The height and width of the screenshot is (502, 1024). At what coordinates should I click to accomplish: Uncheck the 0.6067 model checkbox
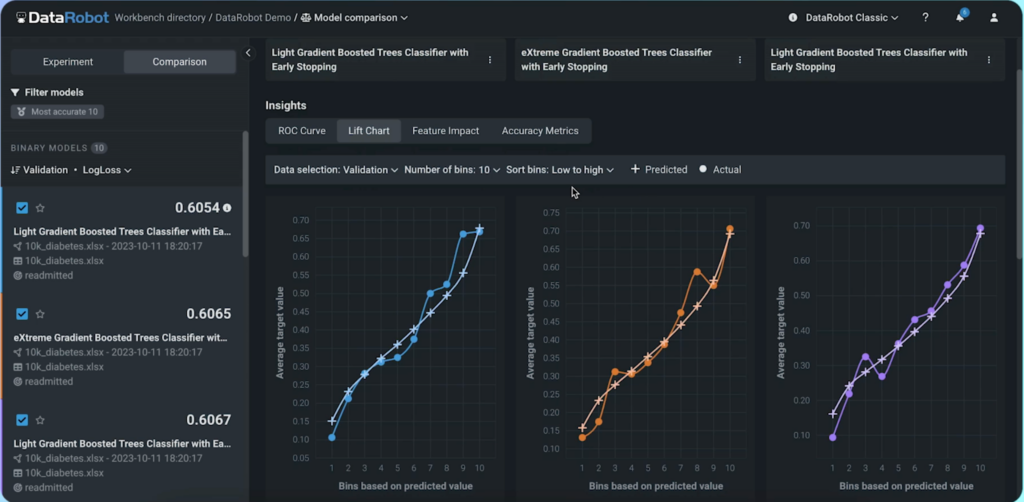pyautogui.click(x=22, y=420)
